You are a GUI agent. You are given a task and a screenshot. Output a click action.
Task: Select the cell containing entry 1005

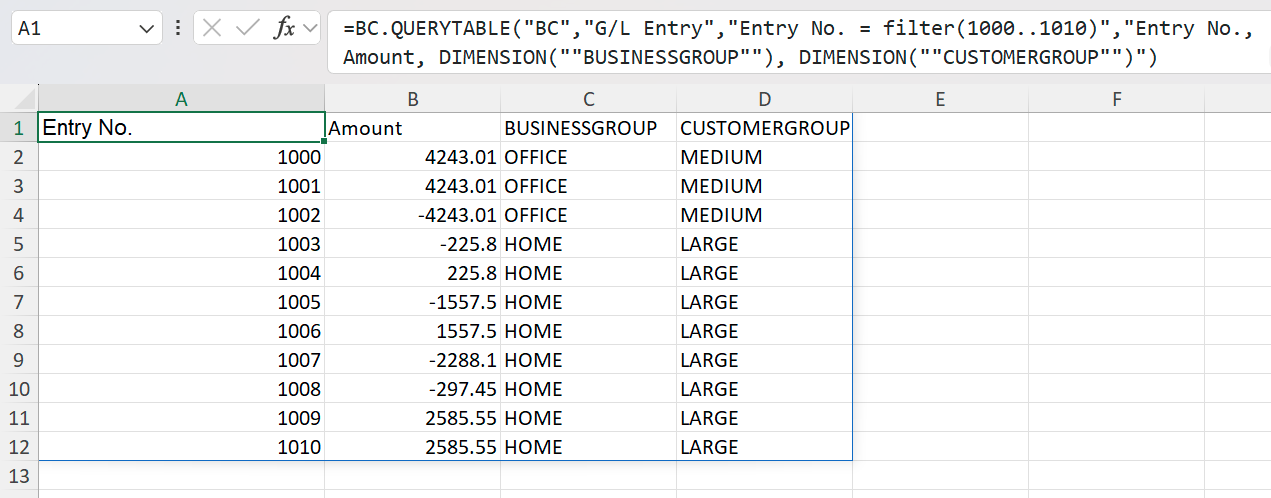181,302
